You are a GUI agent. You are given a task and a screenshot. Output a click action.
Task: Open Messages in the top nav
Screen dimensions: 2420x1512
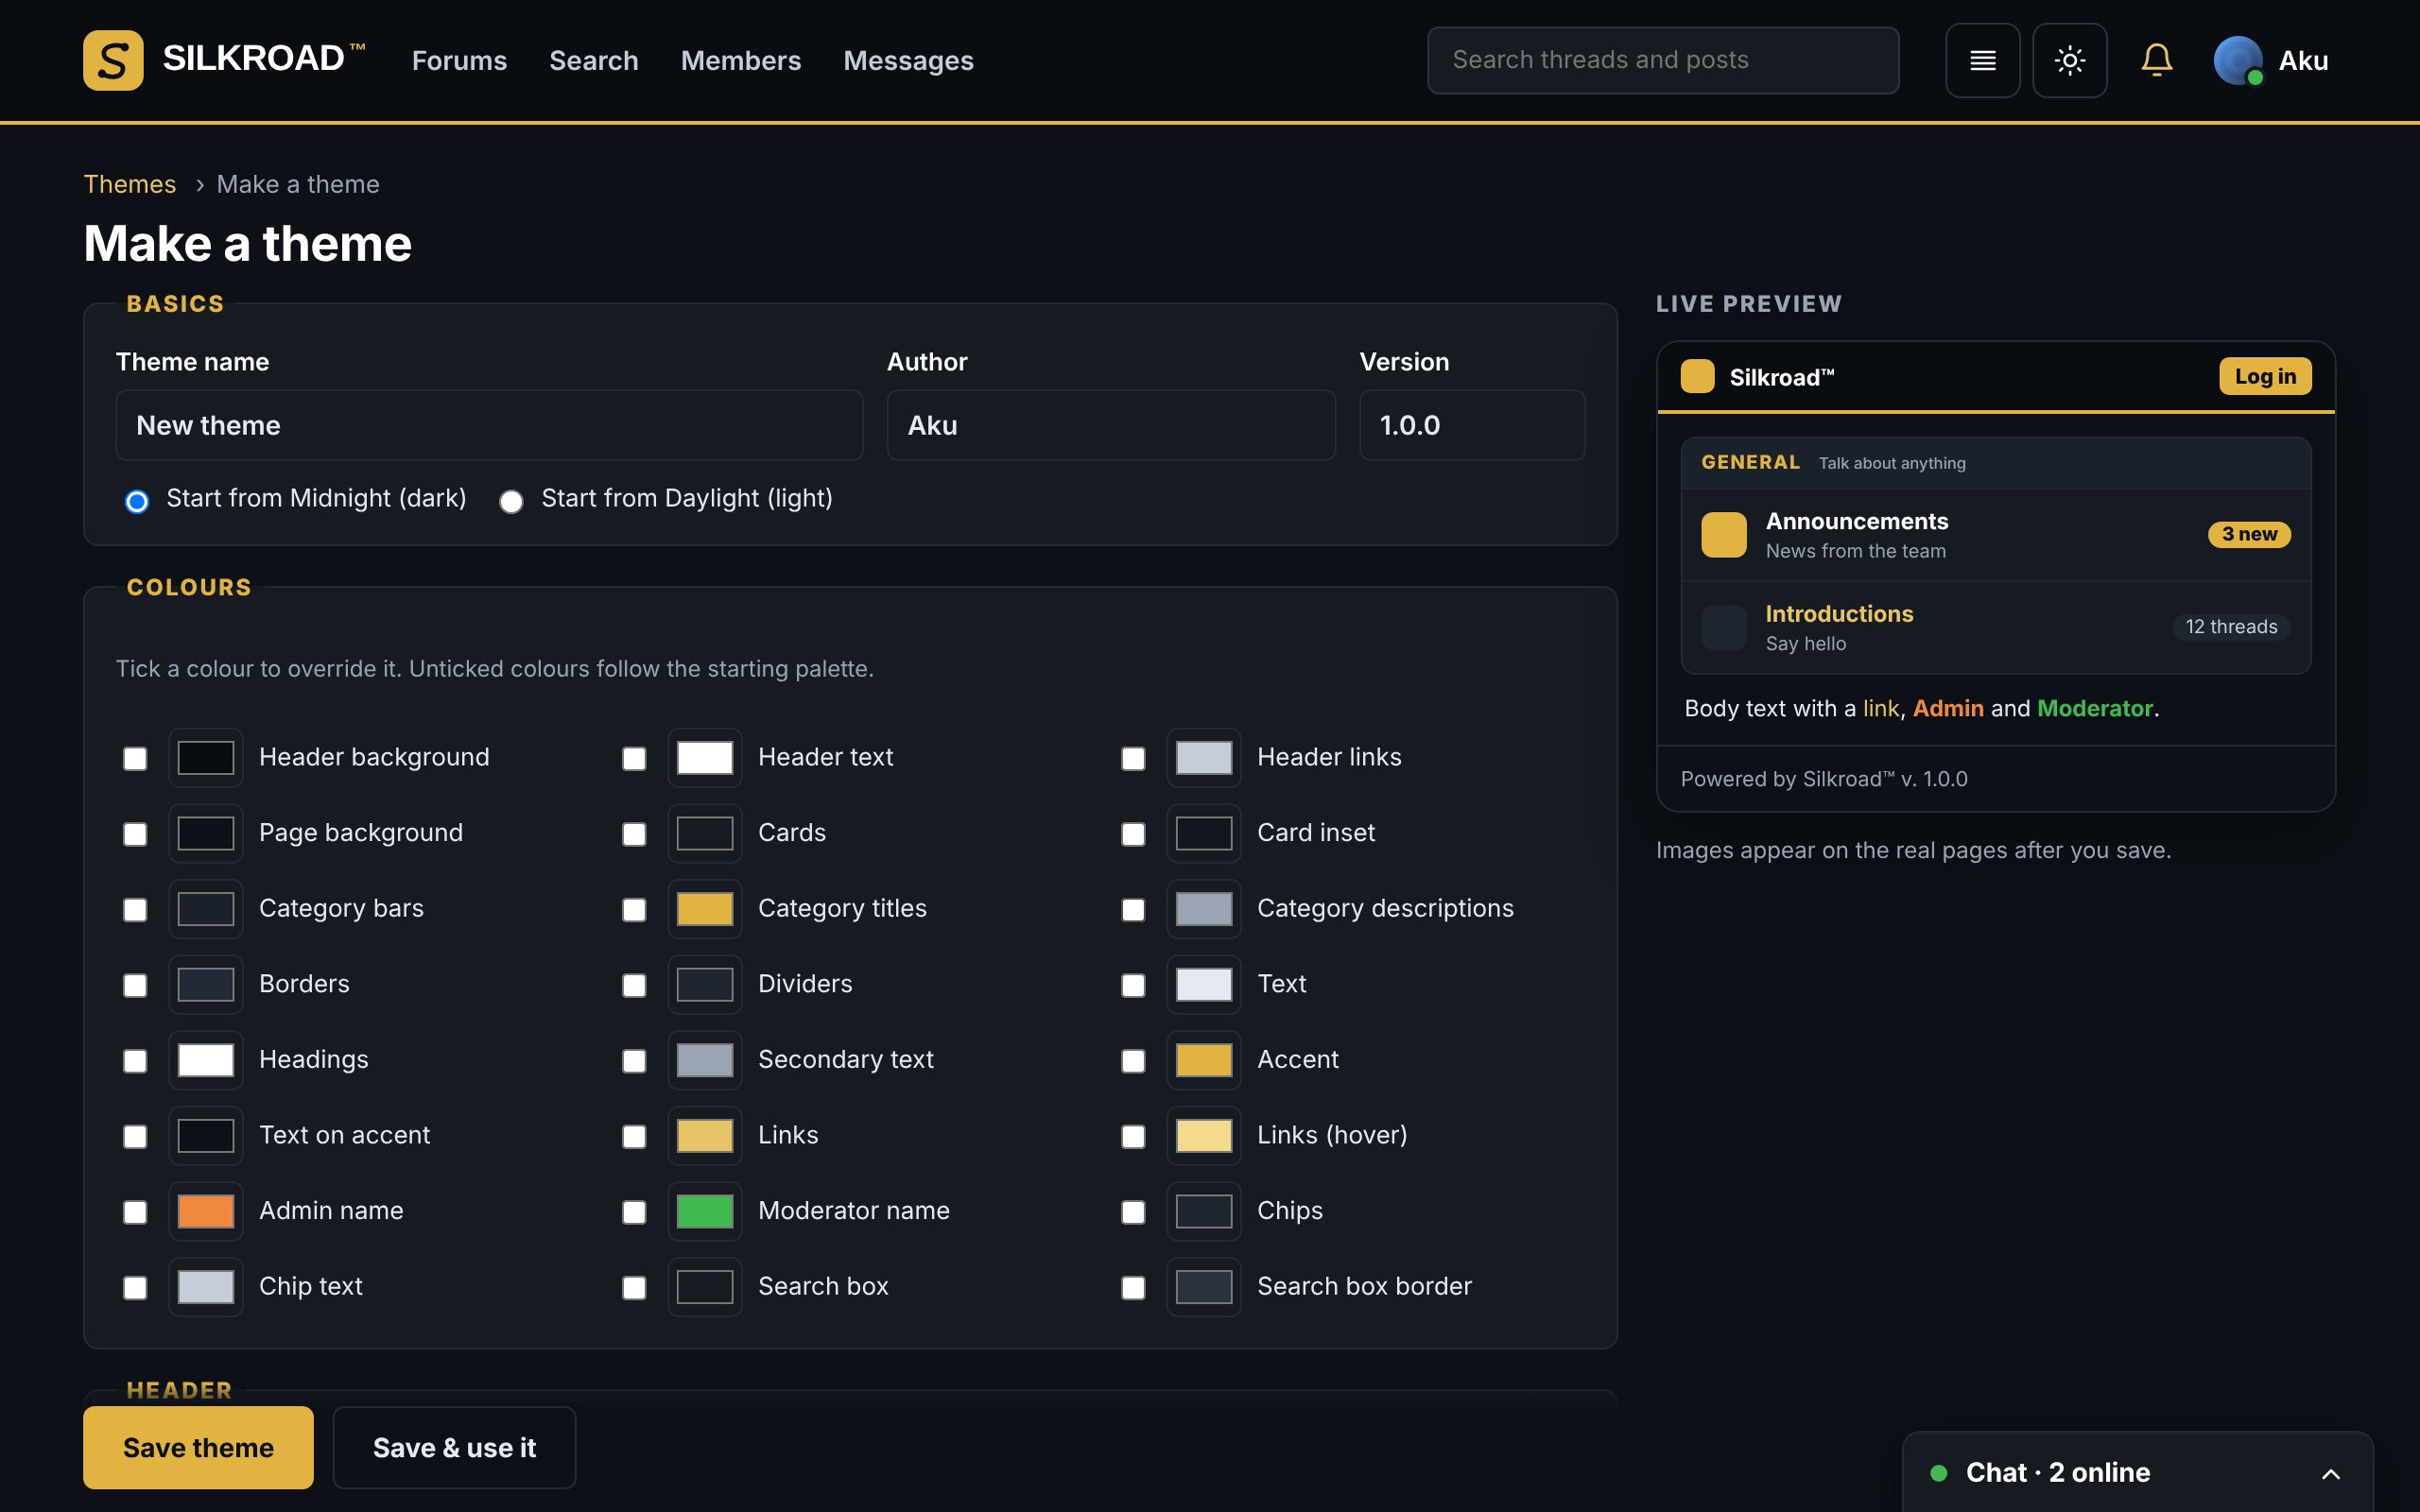click(x=908, y=60)
